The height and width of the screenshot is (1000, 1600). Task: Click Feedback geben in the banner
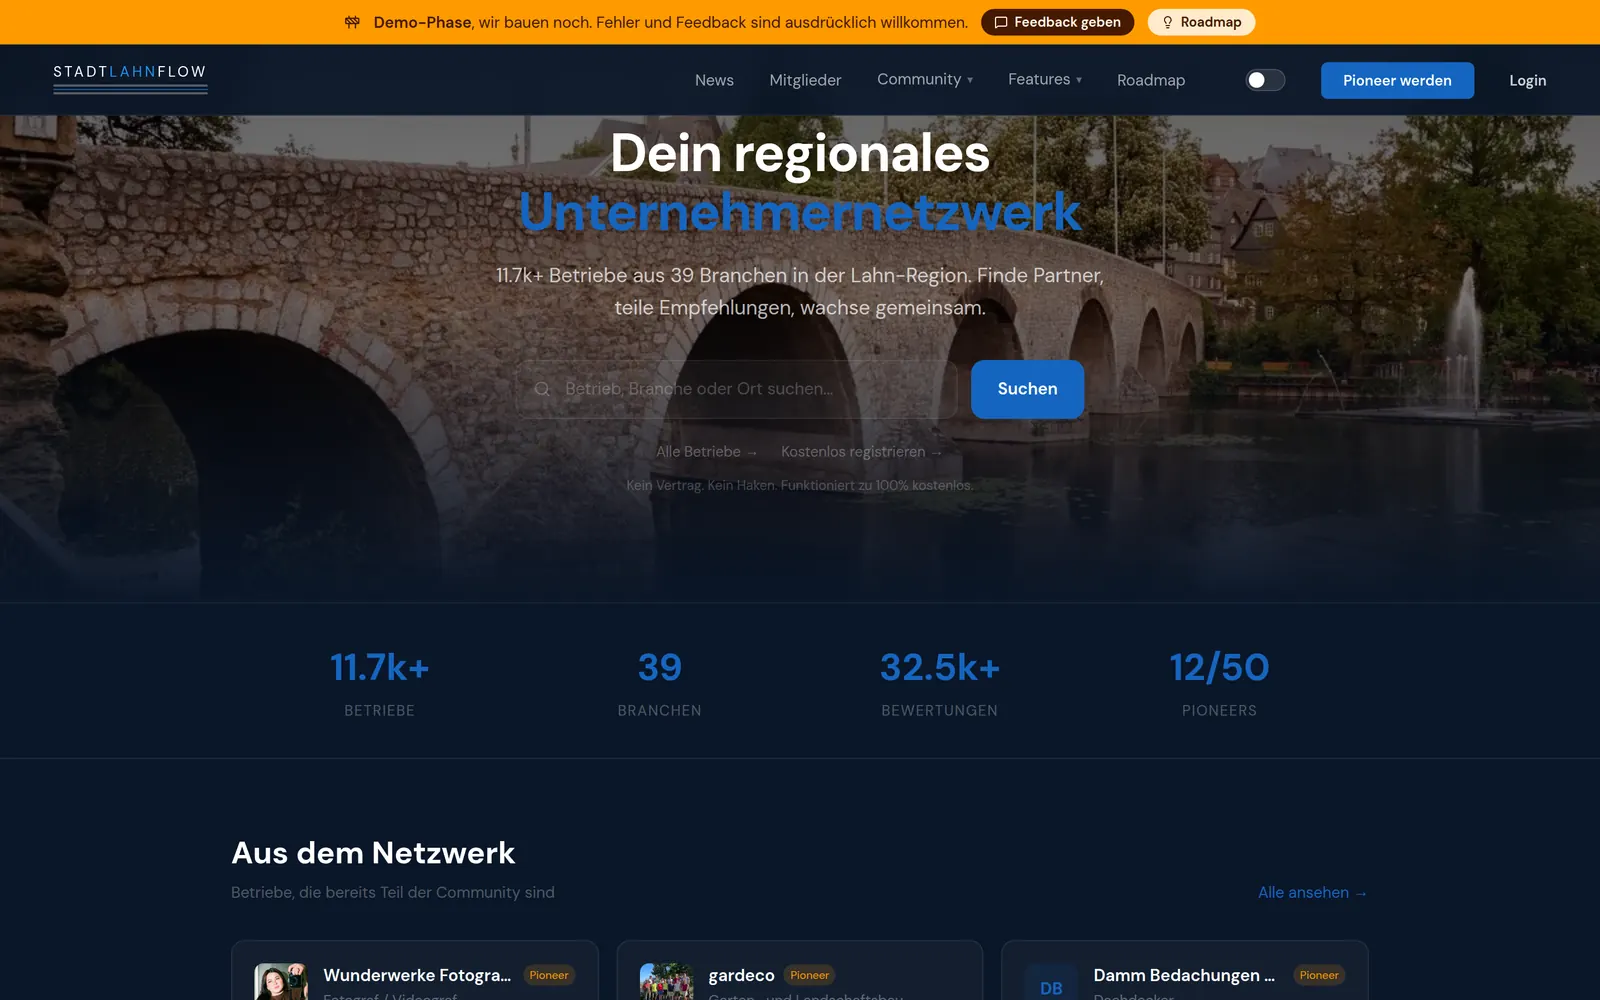point(1057,22)
